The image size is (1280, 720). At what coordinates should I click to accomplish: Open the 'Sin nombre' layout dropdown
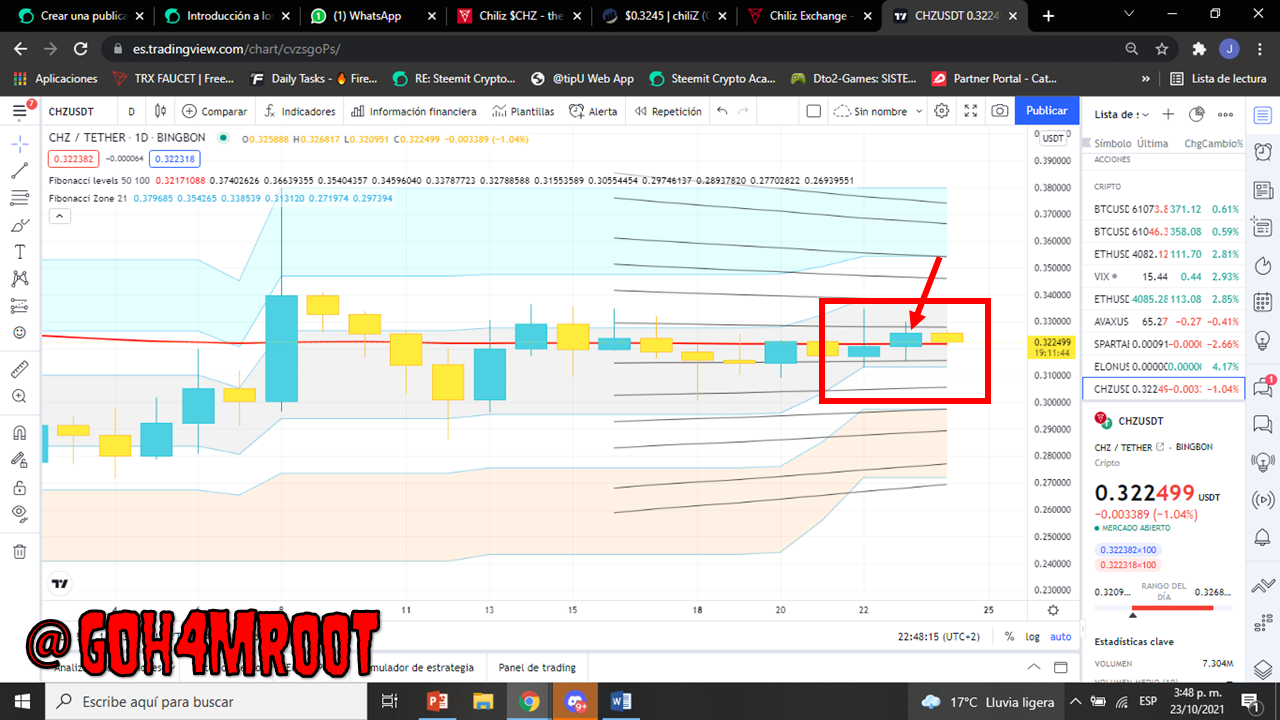click(x=878, y=111)
